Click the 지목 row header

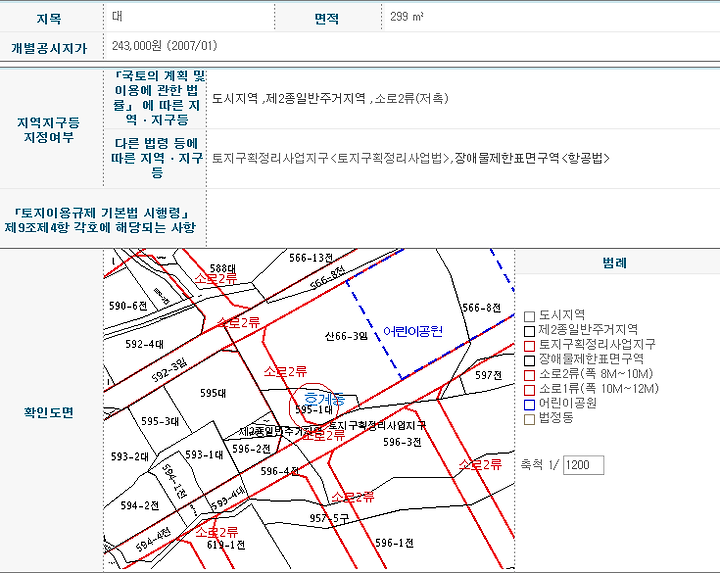[49, 19]
